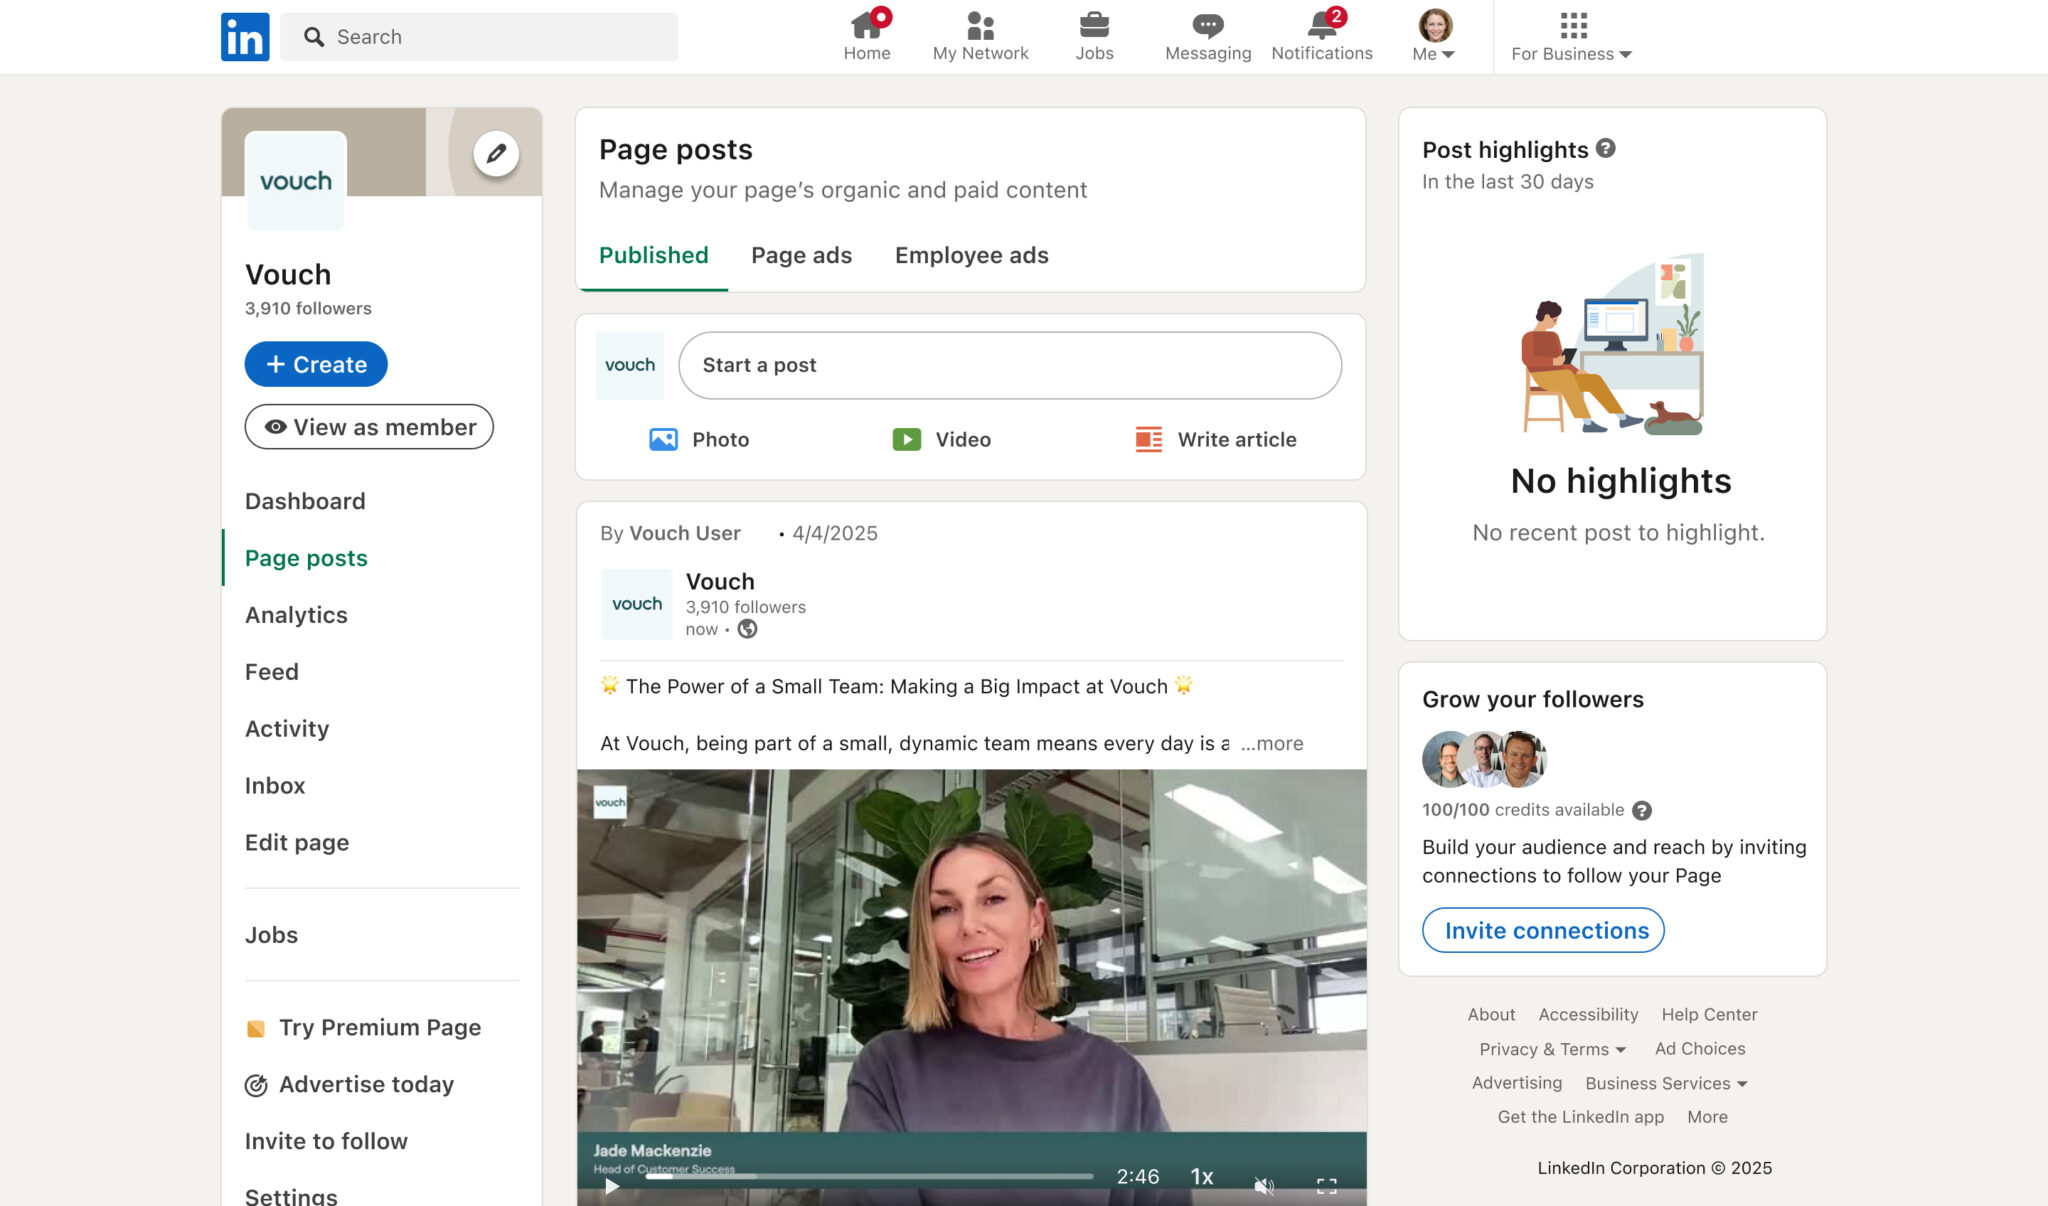
Task: Click the Home nav icon
Action: [x=866, y=36]
